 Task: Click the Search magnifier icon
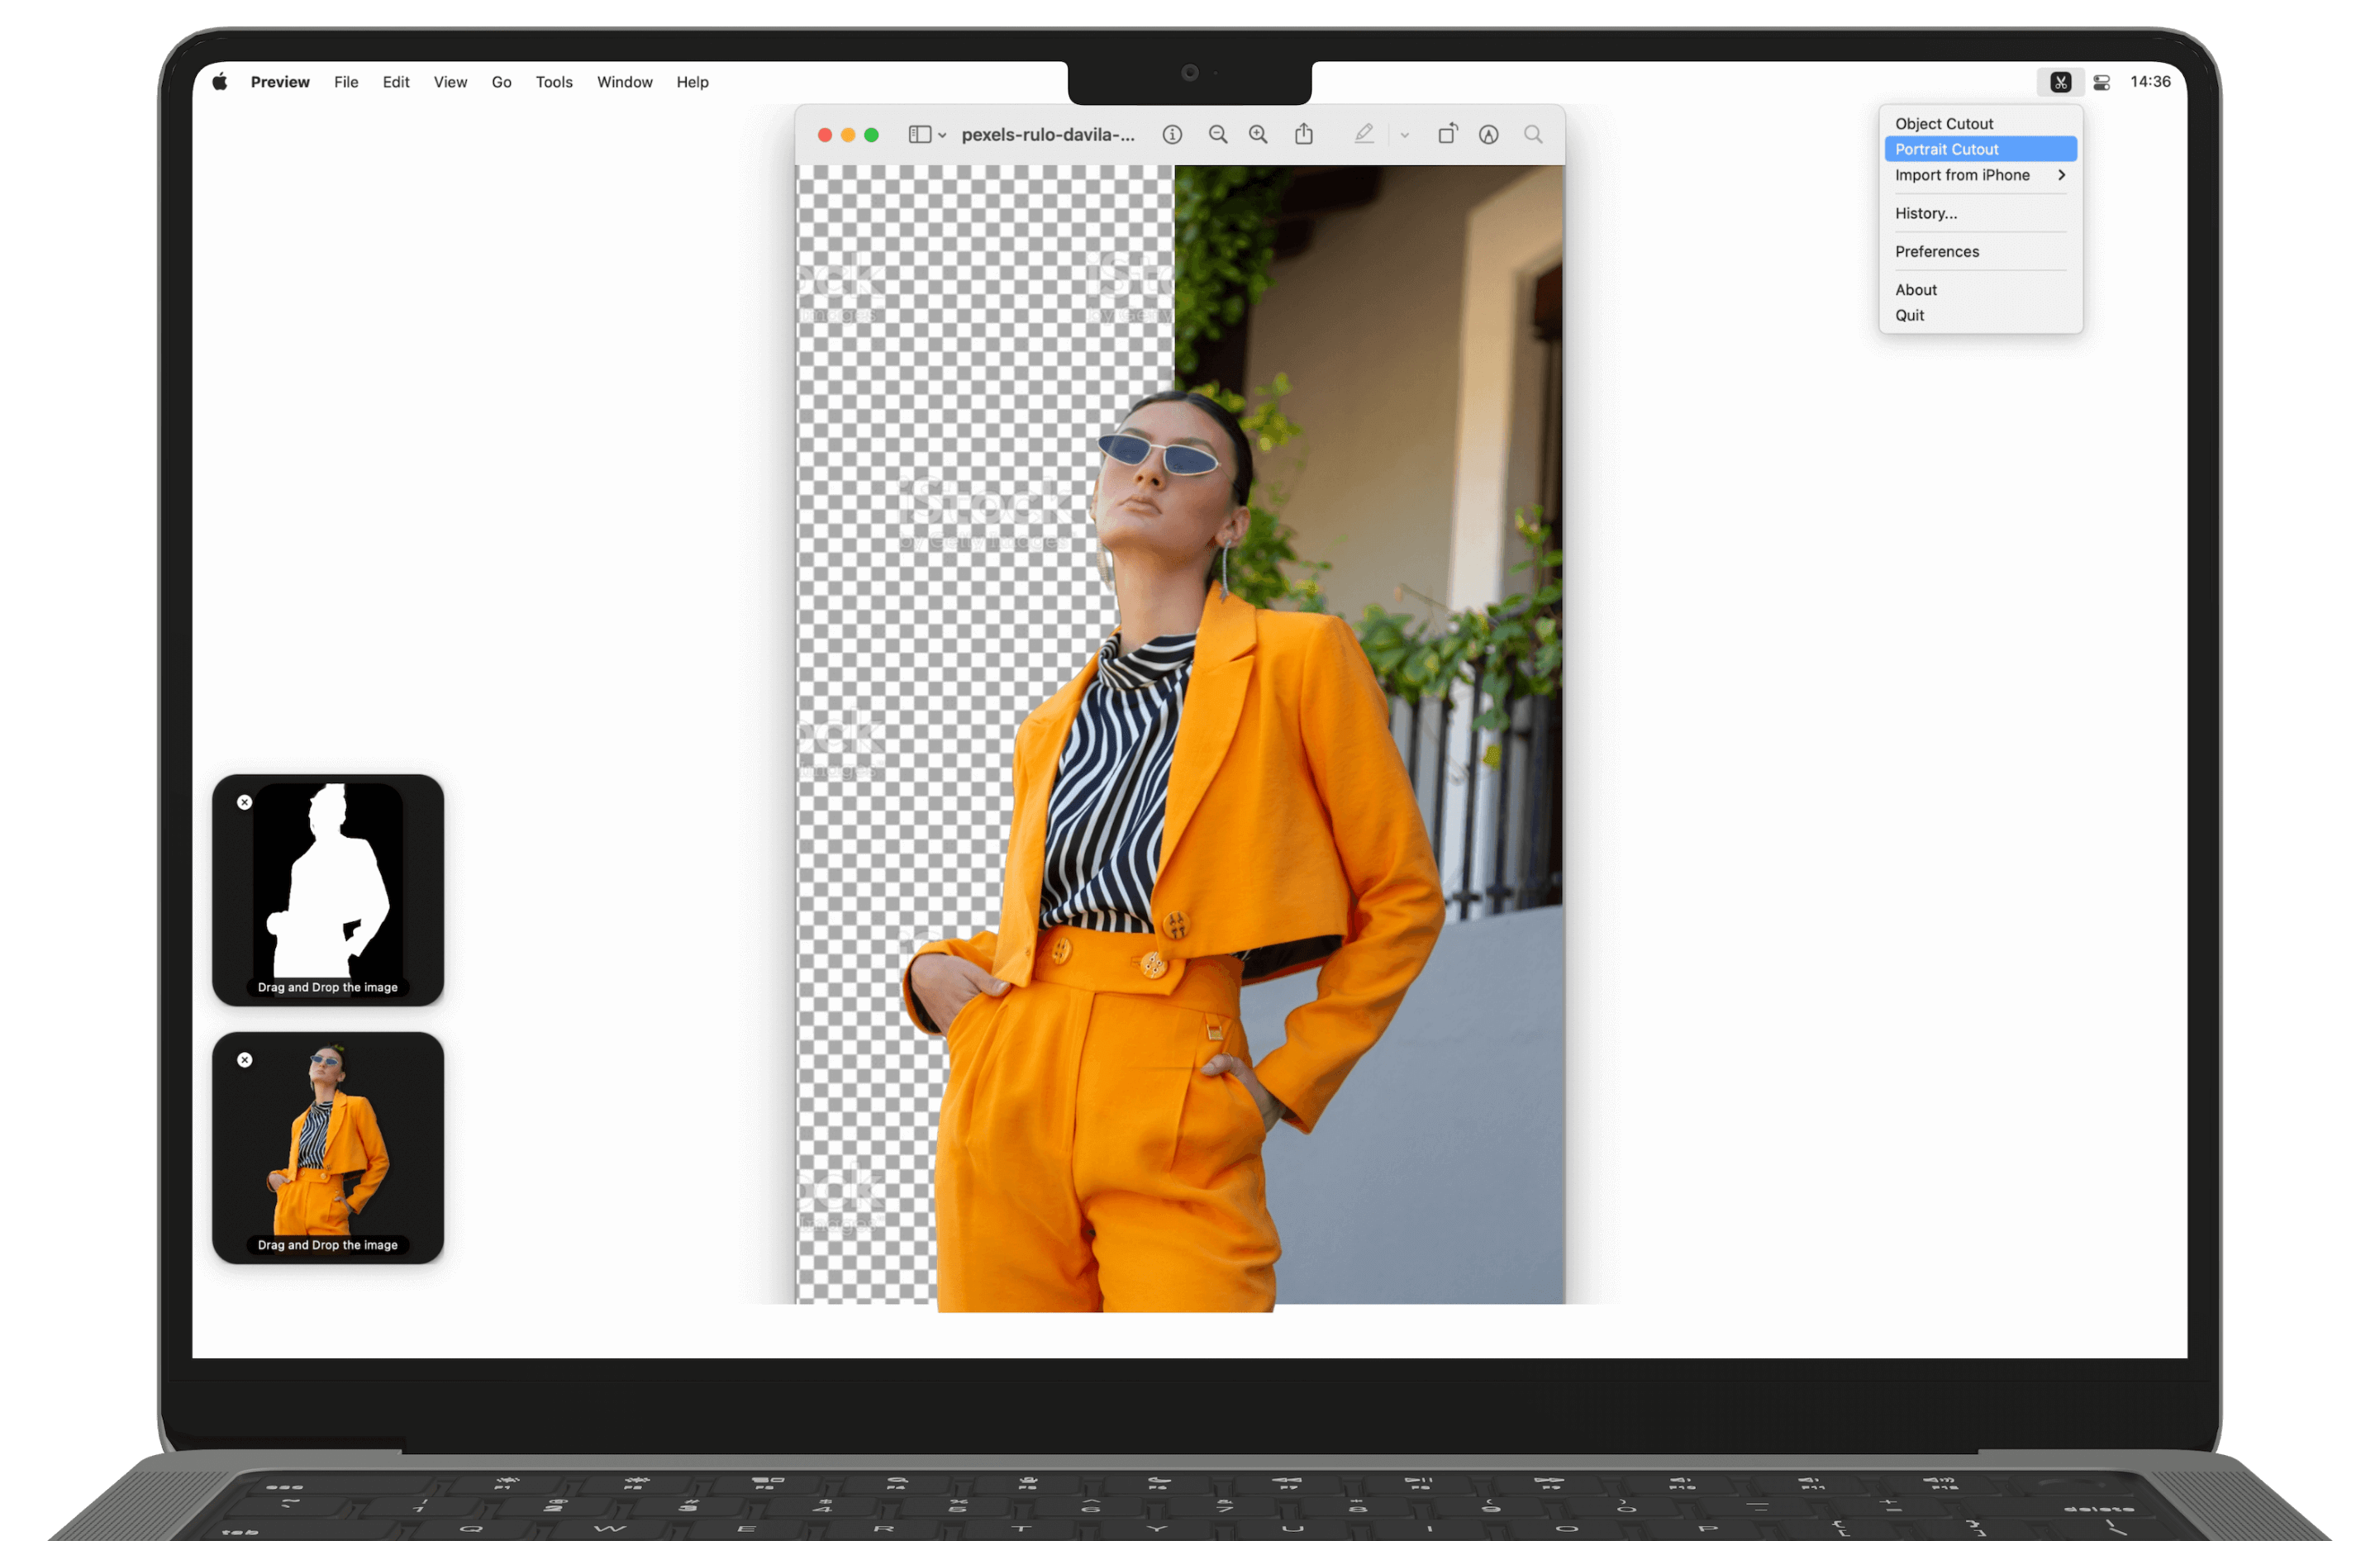[1533, 134]
